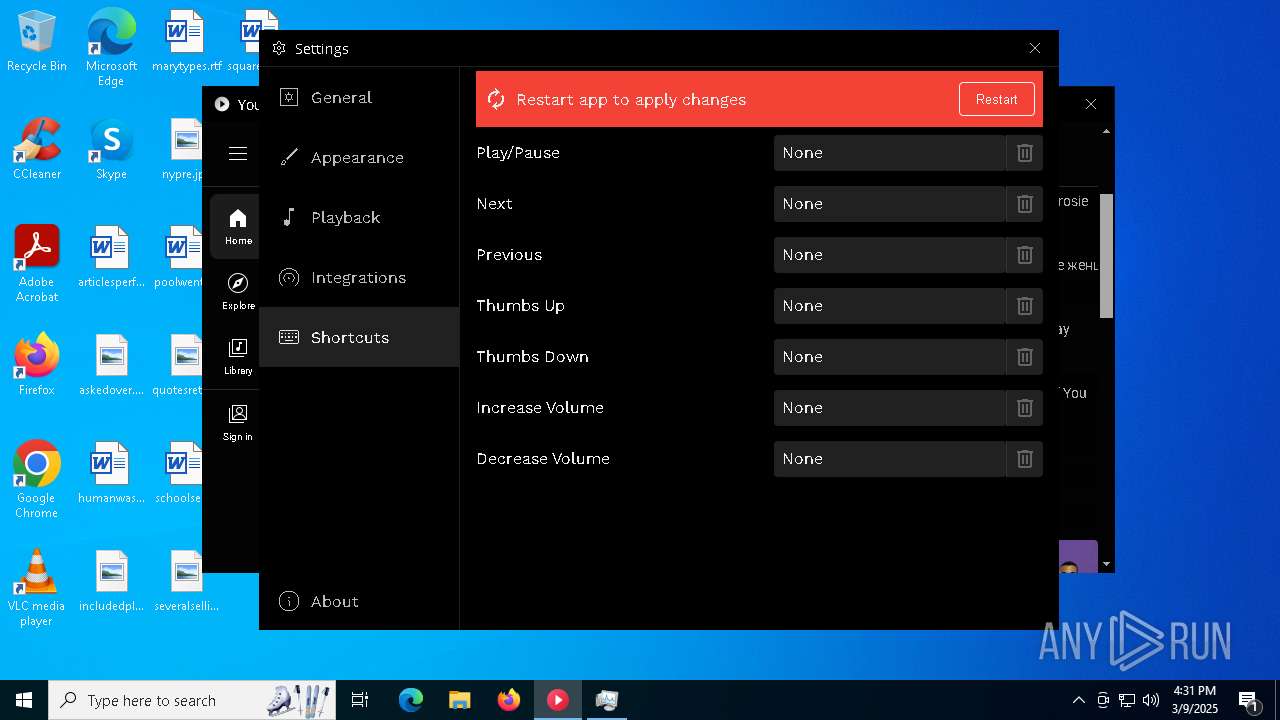Open hamburger menu in YouTube Music window
This screenshot has height=720, width=1280.
tap(238, 153)
